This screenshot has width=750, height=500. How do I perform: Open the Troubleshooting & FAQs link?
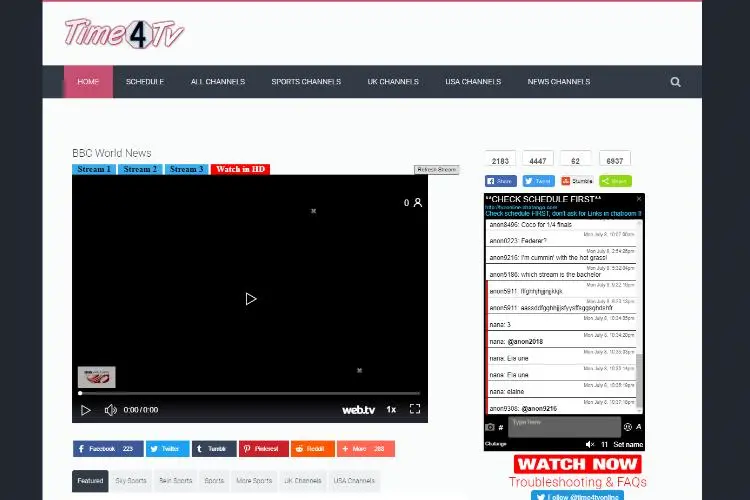[x=577, y=482]
